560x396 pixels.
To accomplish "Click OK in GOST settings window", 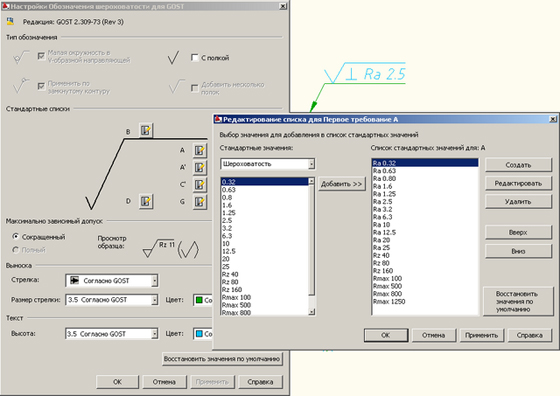I will (x=118, y=382).
